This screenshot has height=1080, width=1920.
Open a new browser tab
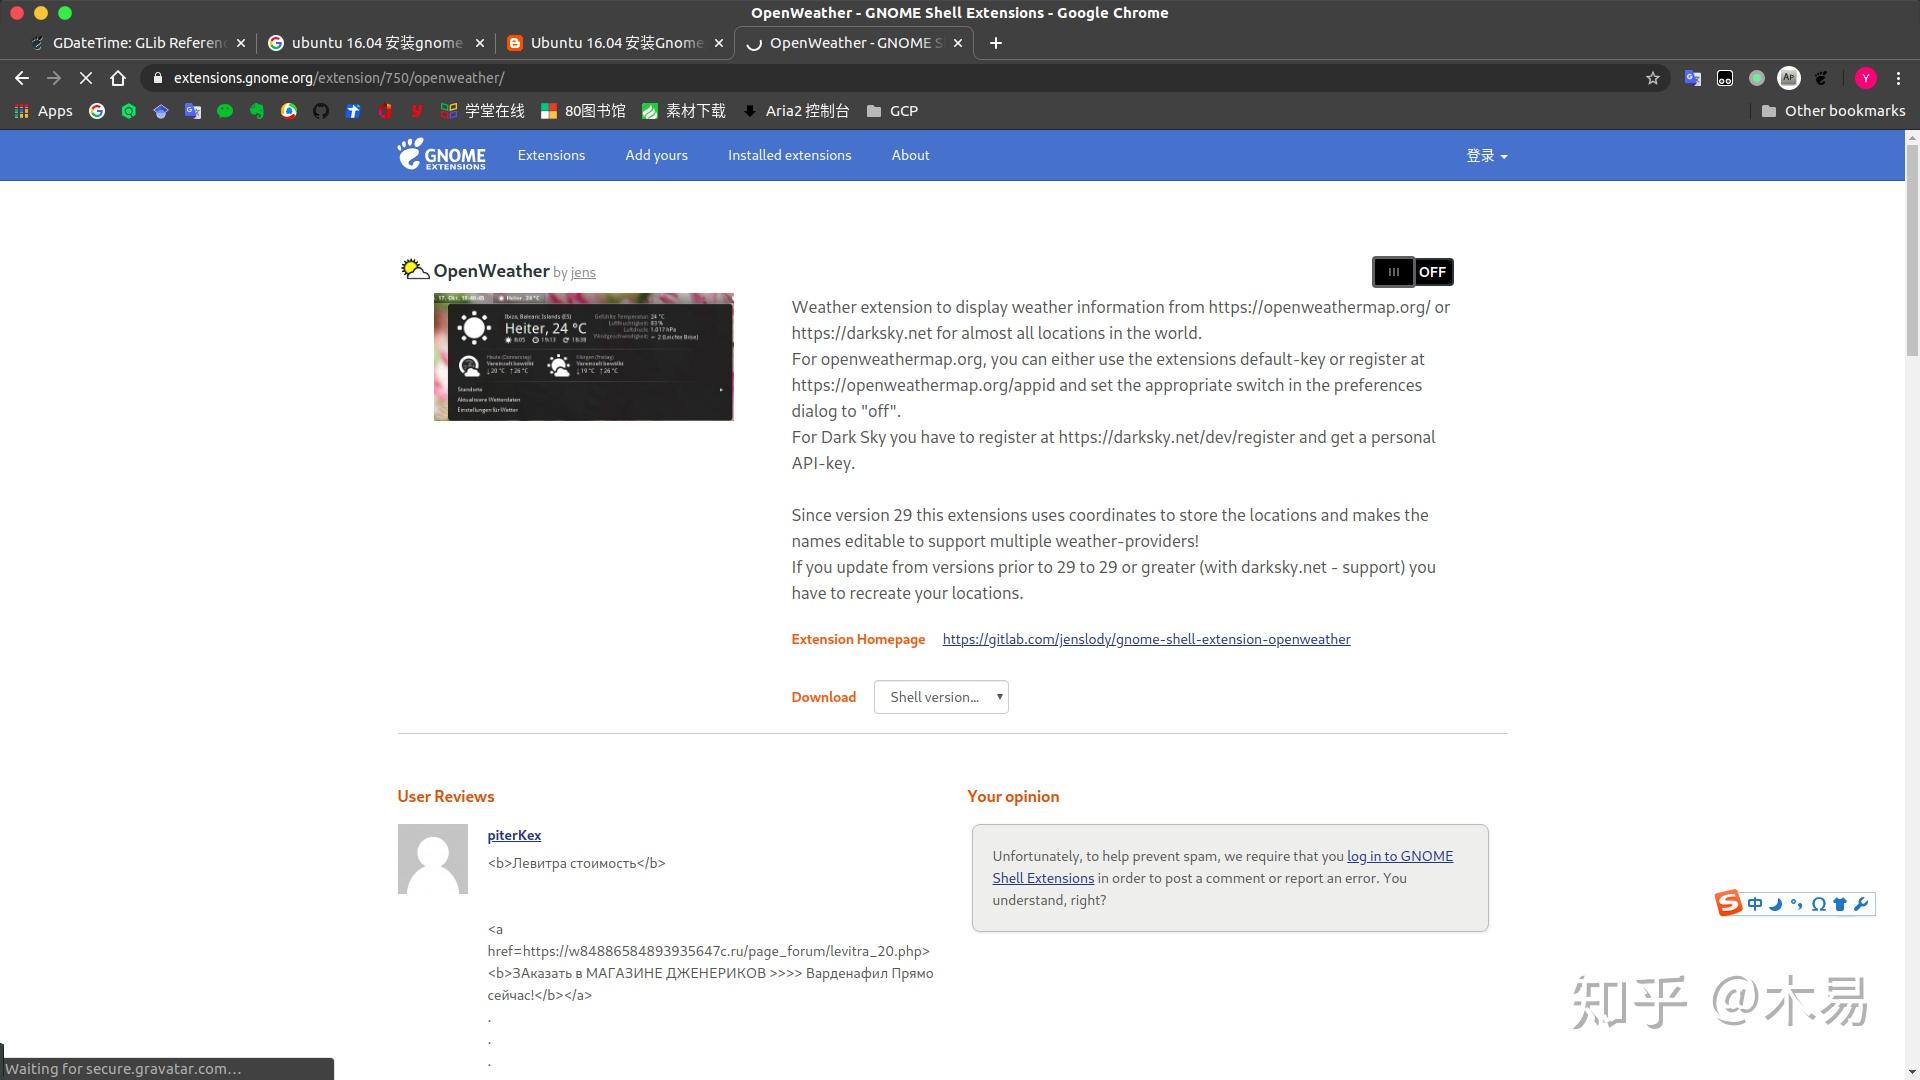[x=995, y=43]
